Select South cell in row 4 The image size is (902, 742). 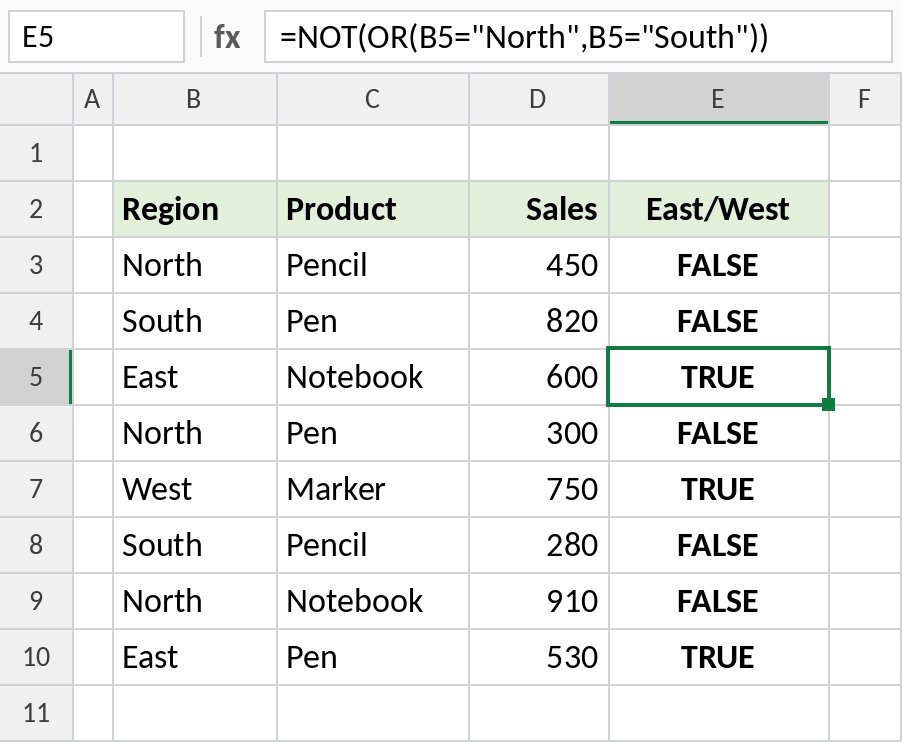click(x=195, y=321)
